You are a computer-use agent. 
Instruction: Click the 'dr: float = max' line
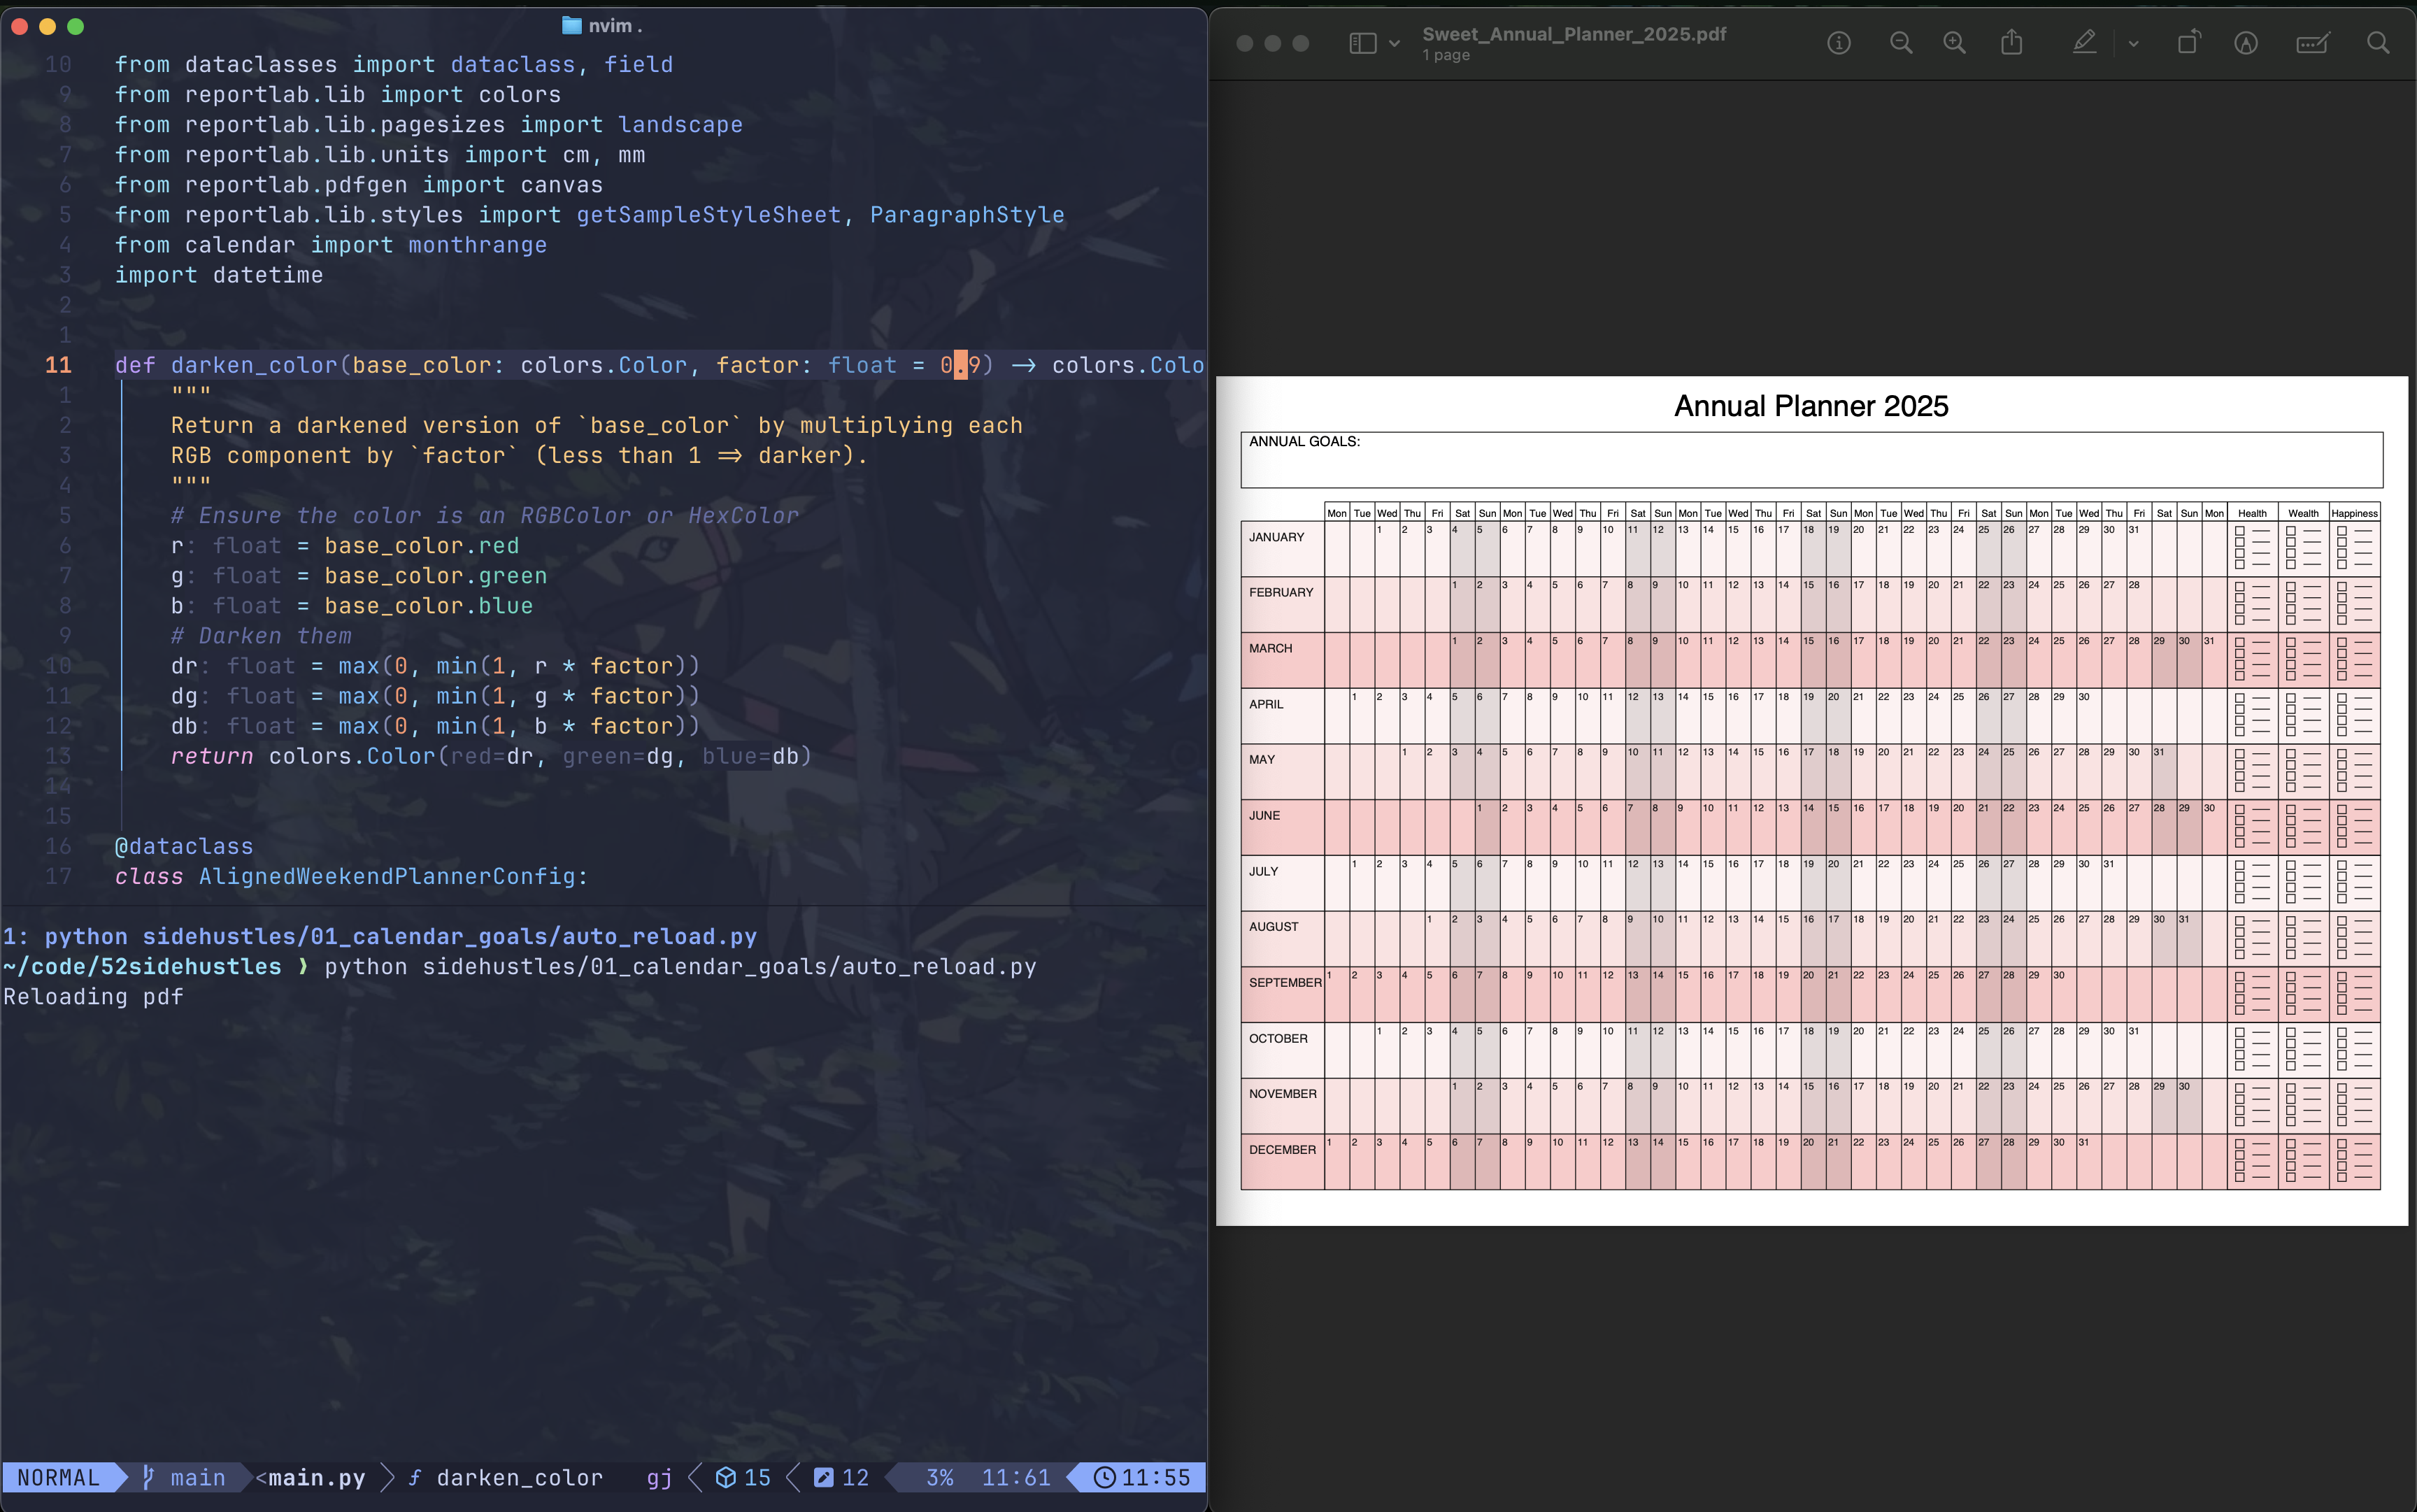(435, 666)
